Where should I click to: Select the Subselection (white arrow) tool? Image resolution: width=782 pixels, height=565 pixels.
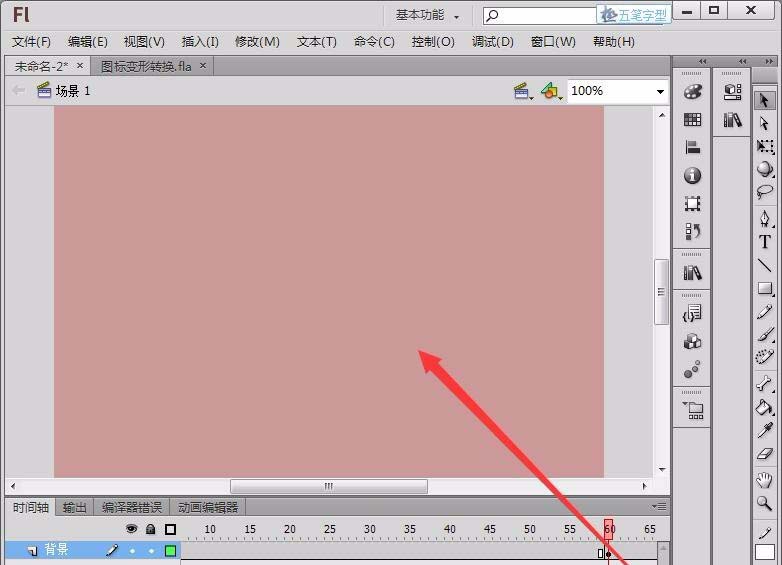click(x=764, y=123)
